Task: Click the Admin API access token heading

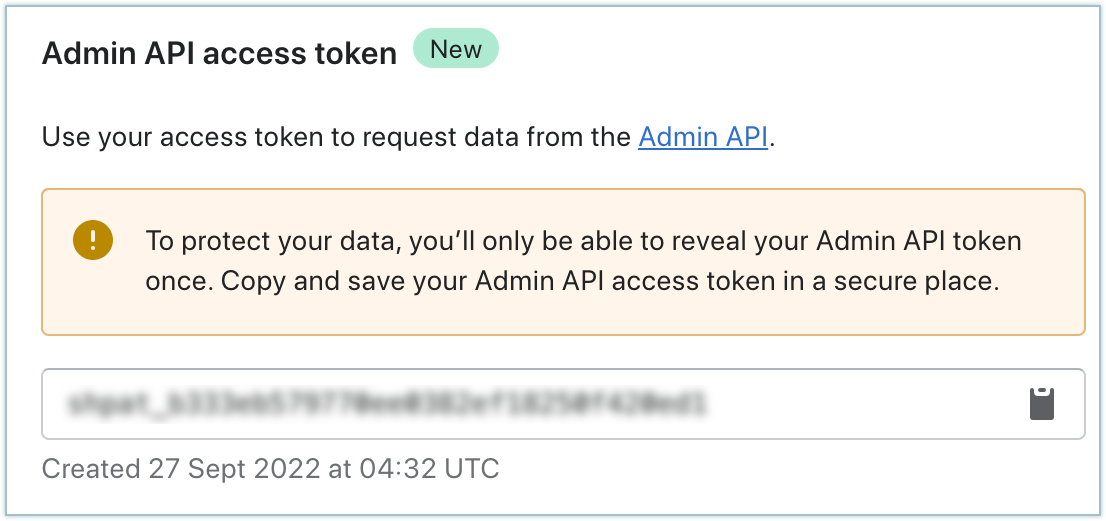Action: [x=219, y=54]
